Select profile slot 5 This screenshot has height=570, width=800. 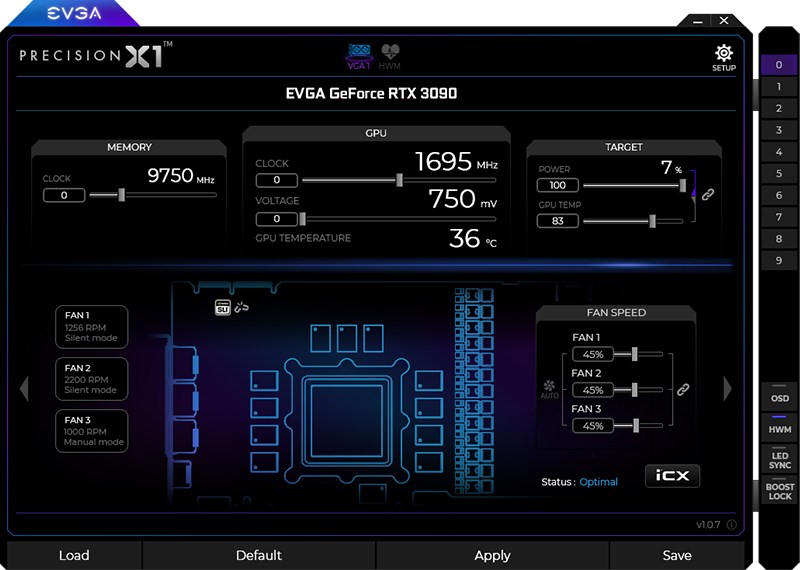tap(779, 174)
